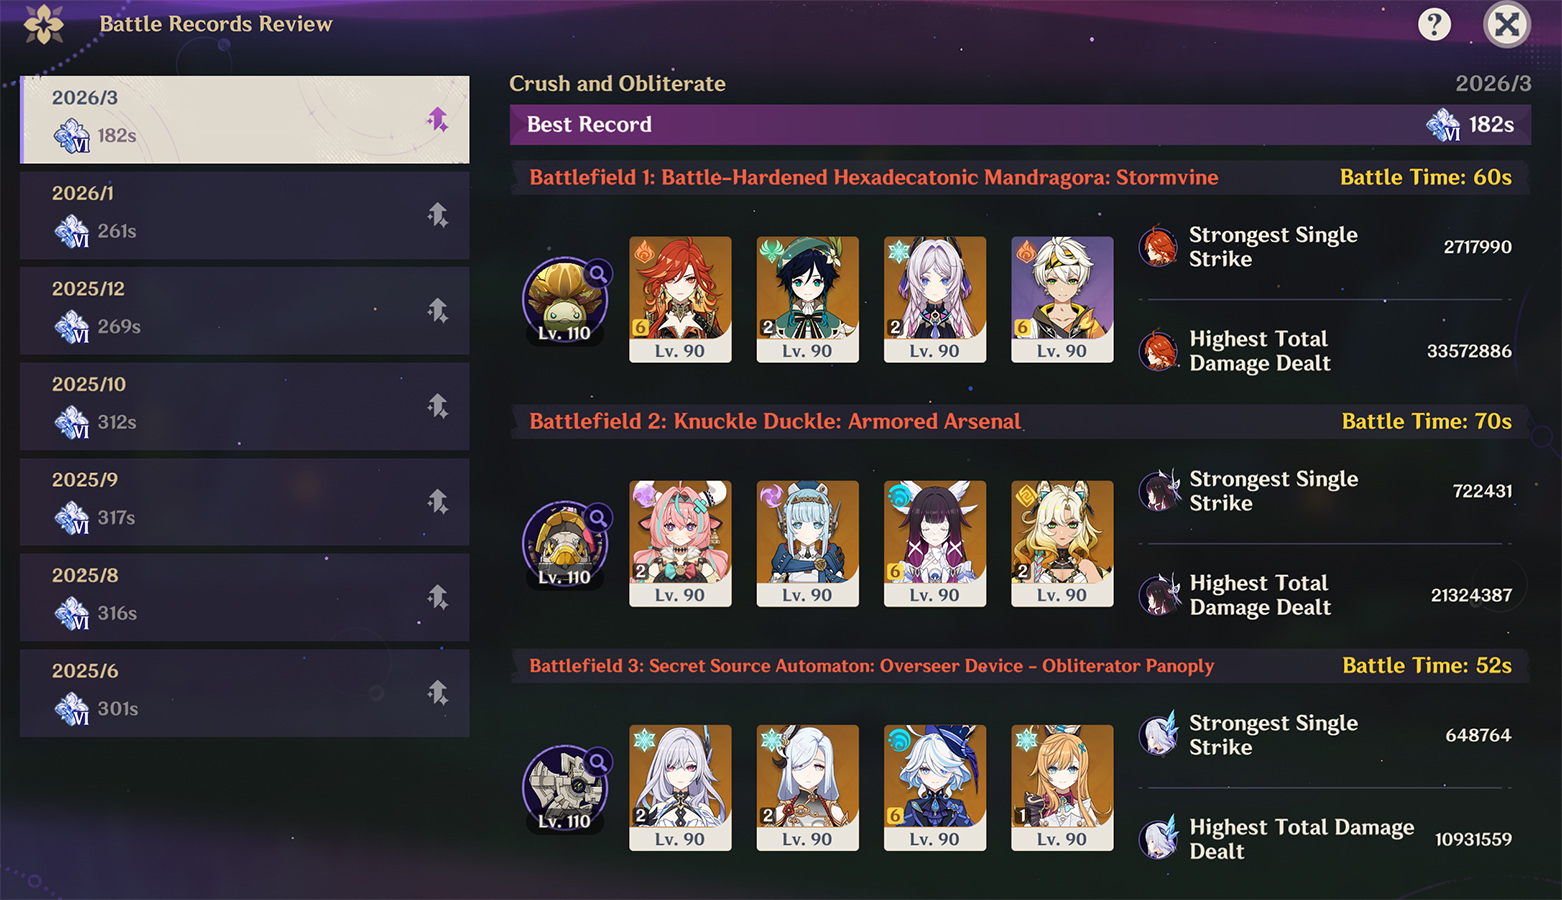Select the blue-hat Hydro character in Battlefield 3
Viewport: 1562px width, 900px height.
(x=935, y=787)
